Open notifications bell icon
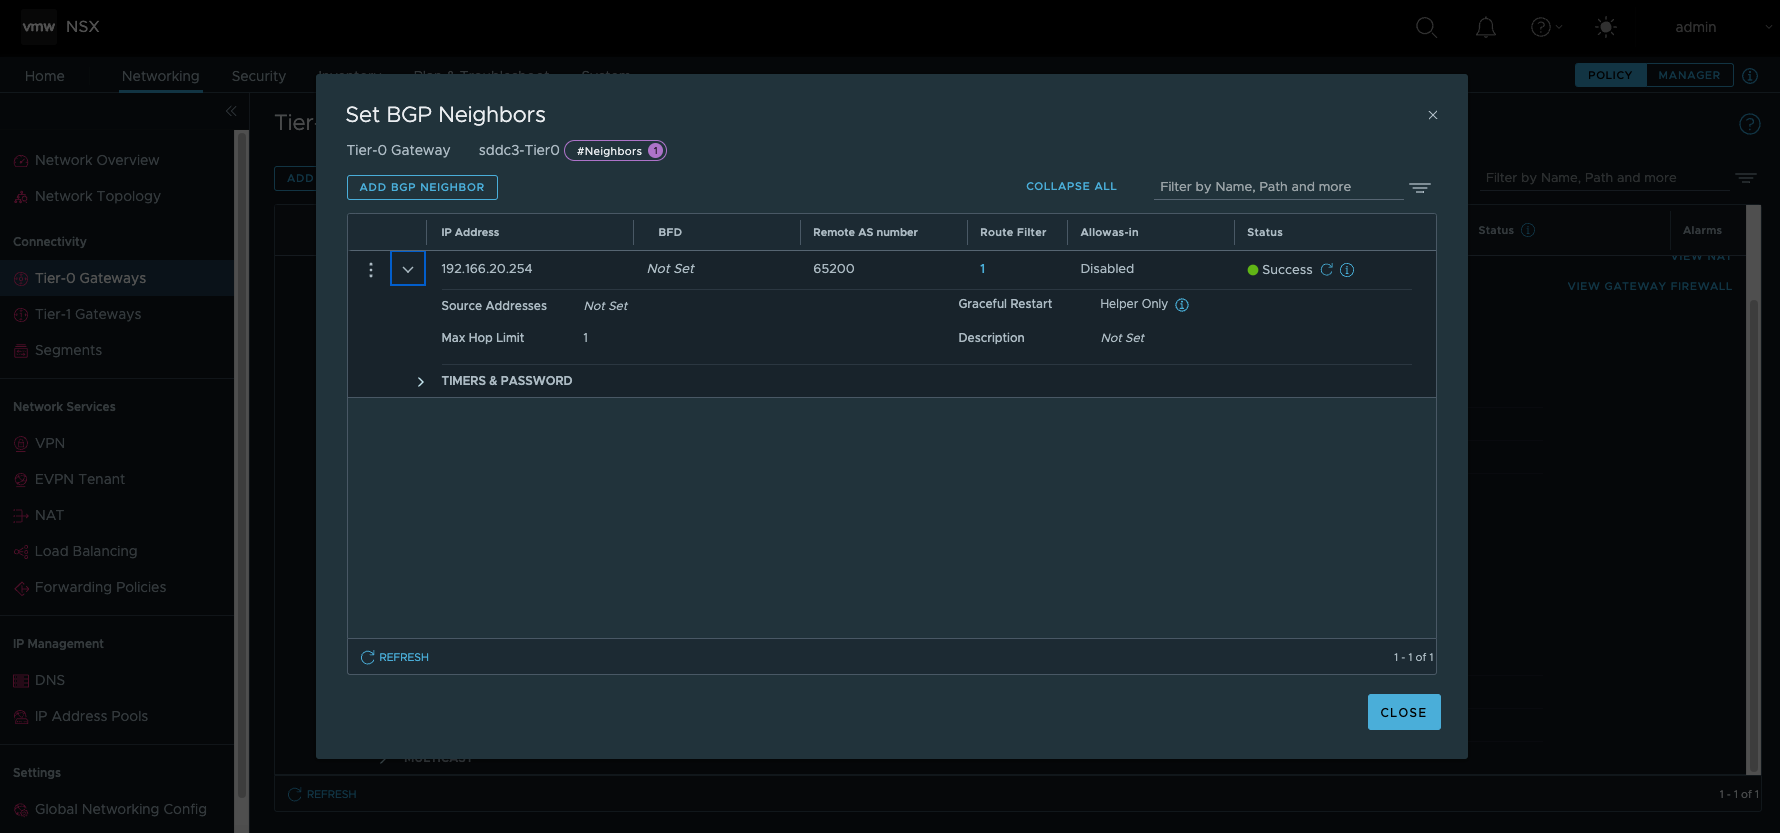Screen dimensions: 1780x833 click(x=1486, y=27)
